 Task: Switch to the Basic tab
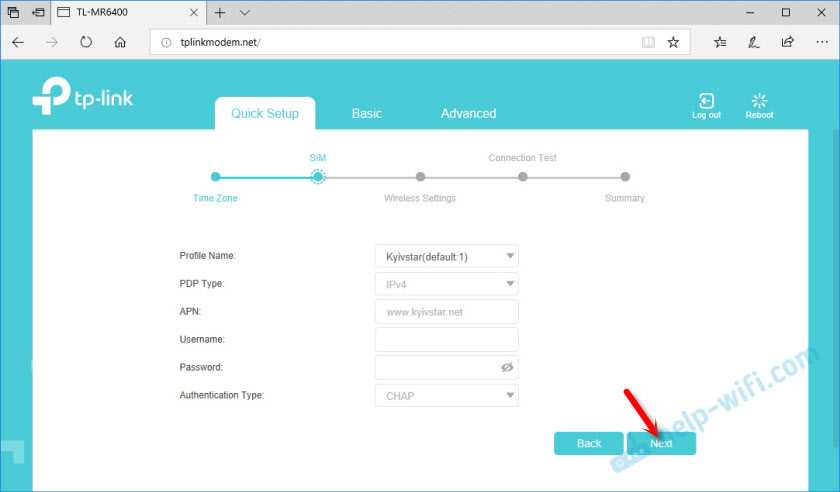366,114
